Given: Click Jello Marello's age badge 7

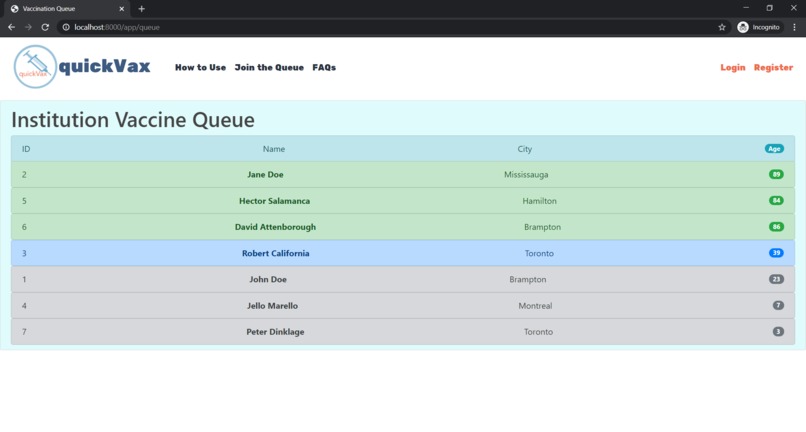Looking at the screenshot, I should 778,305.
